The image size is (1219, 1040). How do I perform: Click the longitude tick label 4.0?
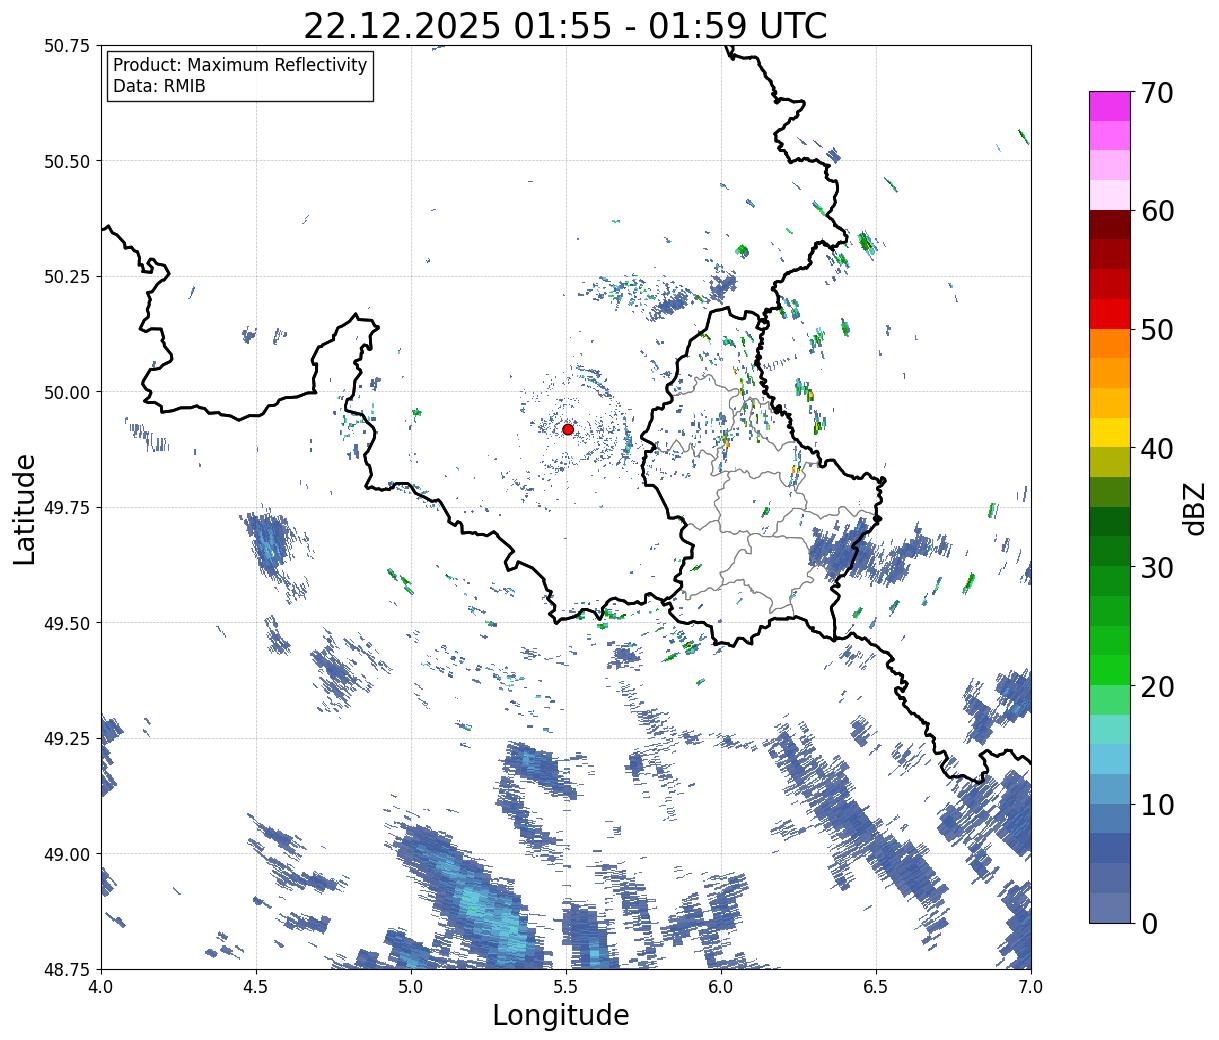coord(101,987)
